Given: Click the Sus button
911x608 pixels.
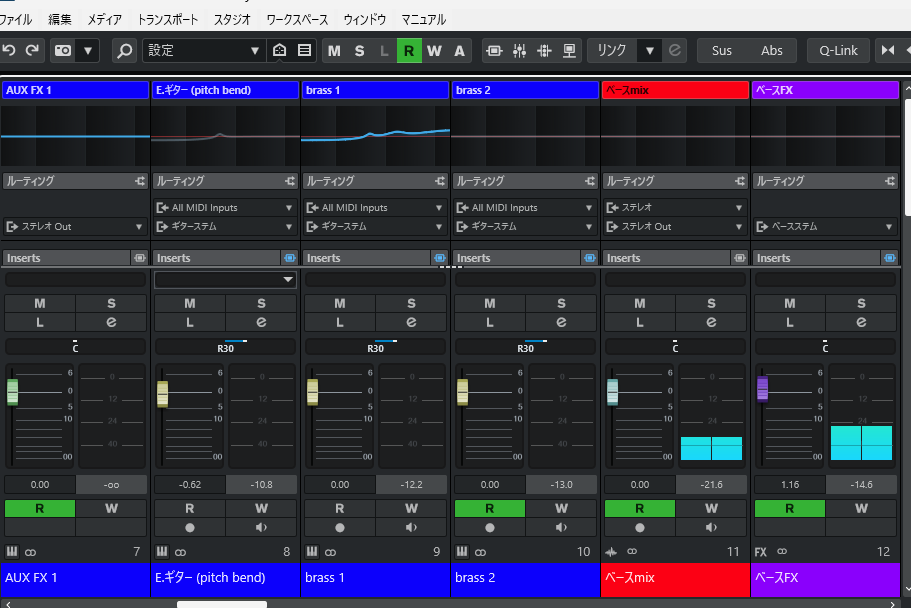Looking at the screenshot, I should point(722,51).
